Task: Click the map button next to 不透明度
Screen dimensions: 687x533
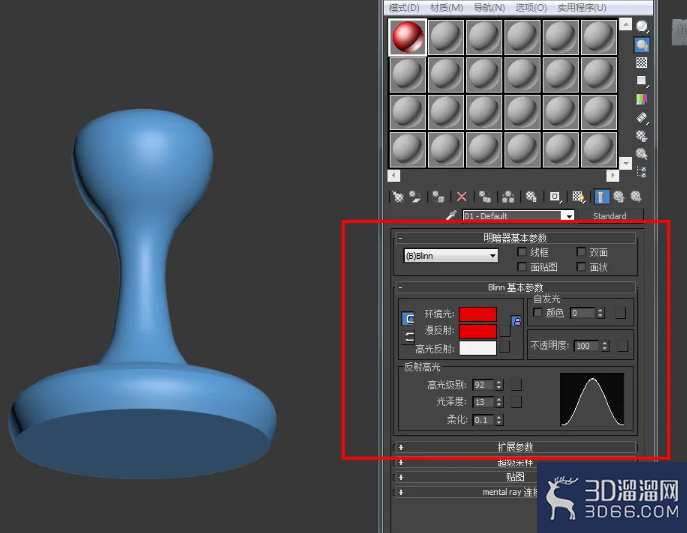Action: click(622, 346)
